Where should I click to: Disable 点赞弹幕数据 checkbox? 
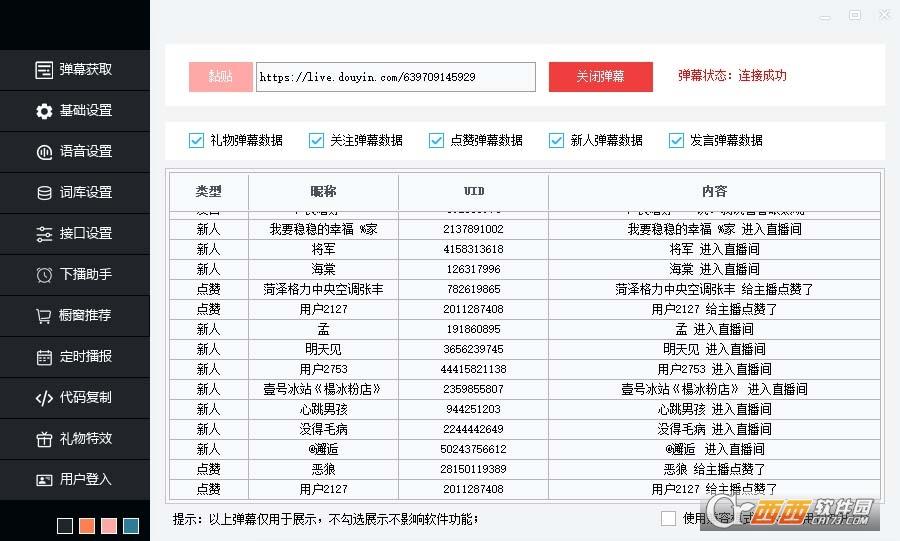coord(436,141)
